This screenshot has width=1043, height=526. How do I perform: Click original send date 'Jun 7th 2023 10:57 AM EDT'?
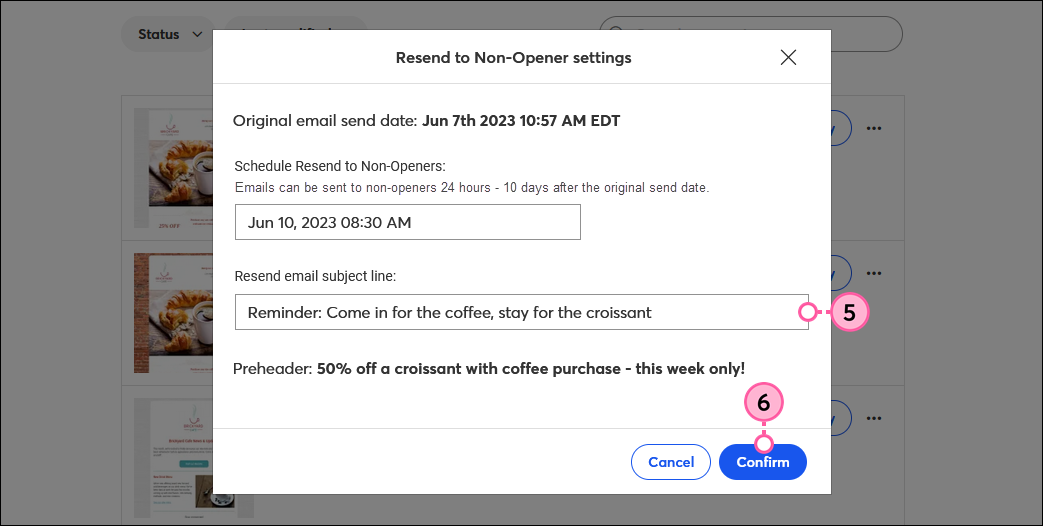(x=521, y=121)
